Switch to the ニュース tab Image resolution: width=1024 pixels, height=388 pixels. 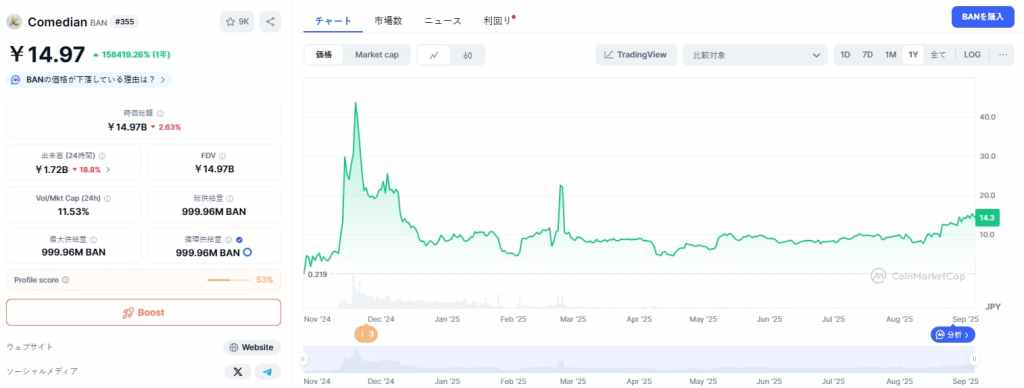443,21
